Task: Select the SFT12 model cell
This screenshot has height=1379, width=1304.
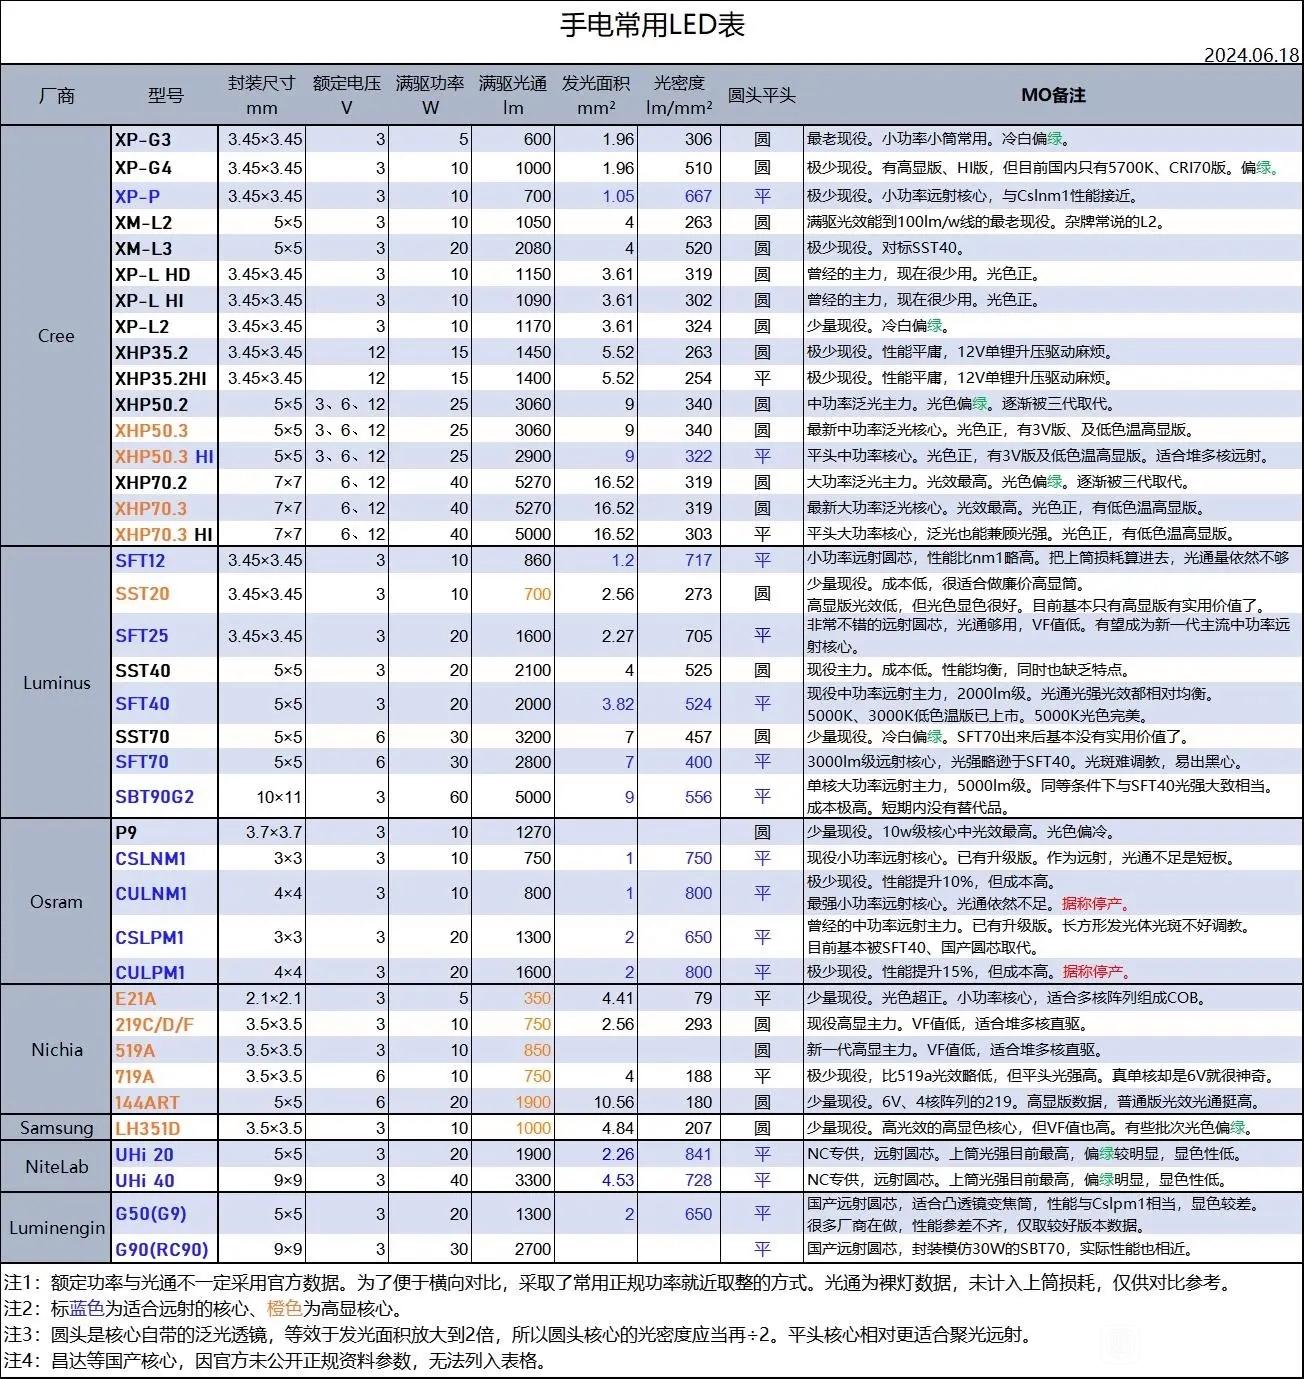Action: pyautogui.click(x=165, y=560)
